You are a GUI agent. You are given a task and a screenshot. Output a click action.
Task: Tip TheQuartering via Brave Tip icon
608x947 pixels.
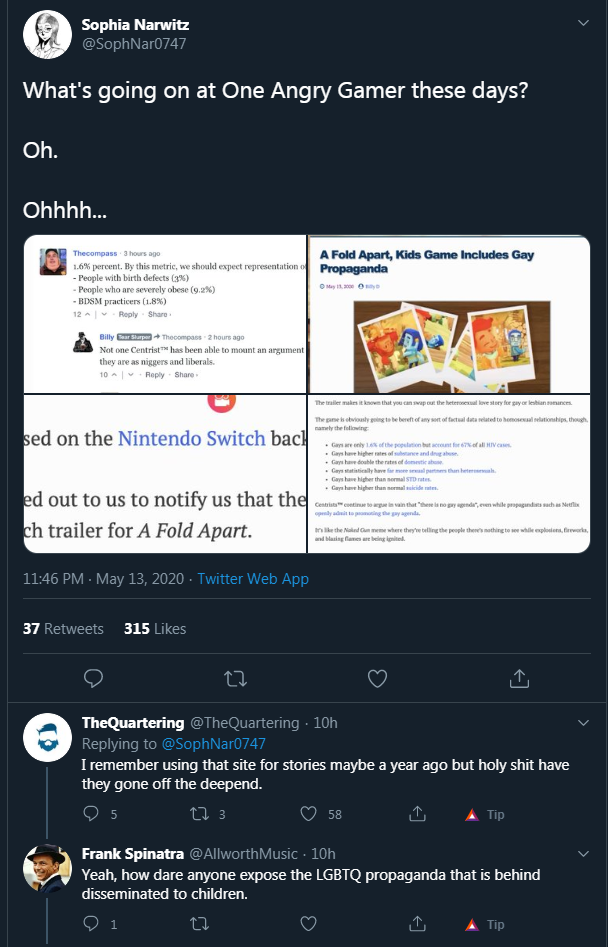[484, 815]
